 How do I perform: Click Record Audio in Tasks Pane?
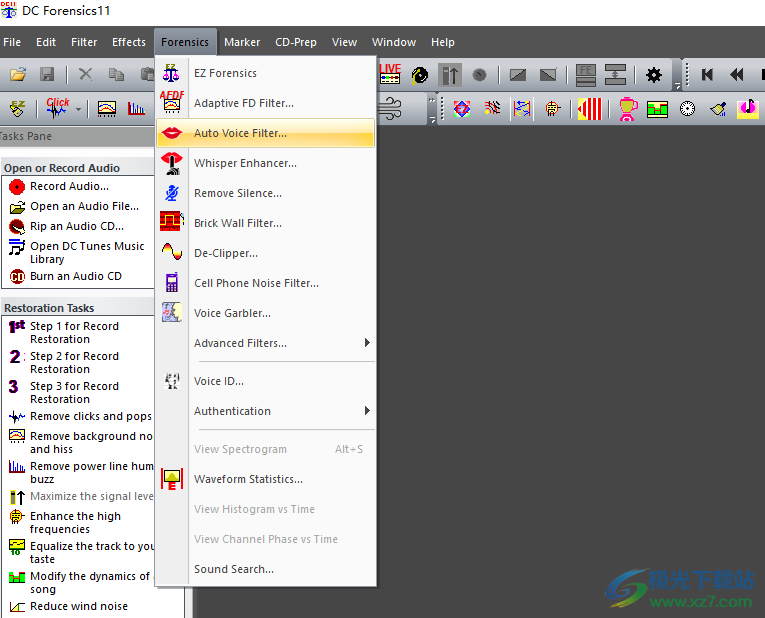(69, 186)
